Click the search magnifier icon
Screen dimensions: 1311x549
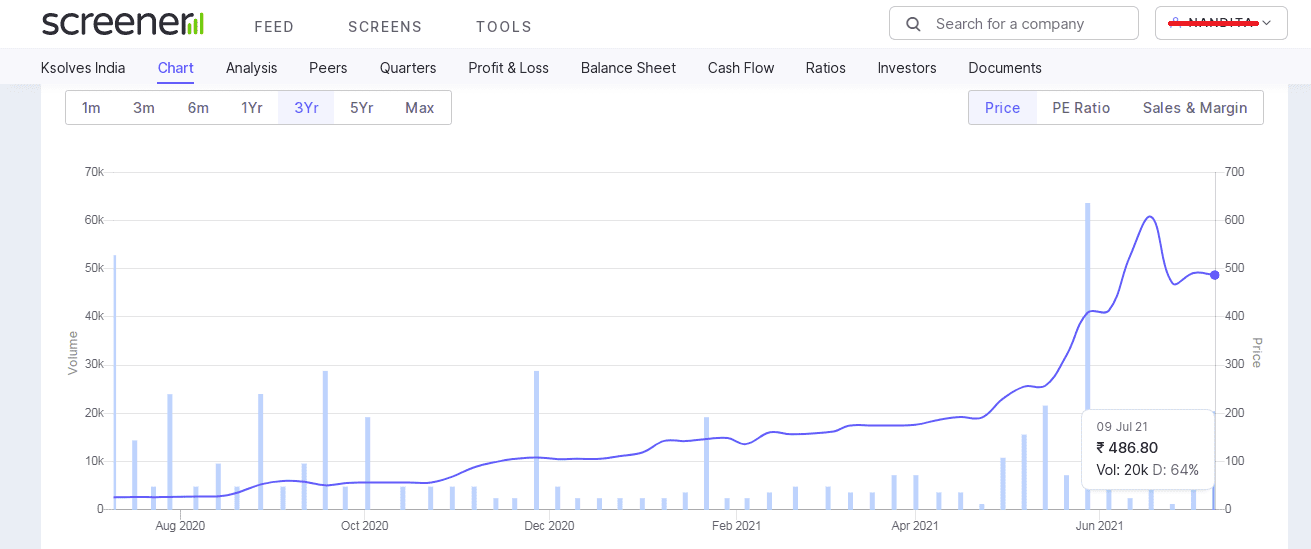tap(912, 23)
